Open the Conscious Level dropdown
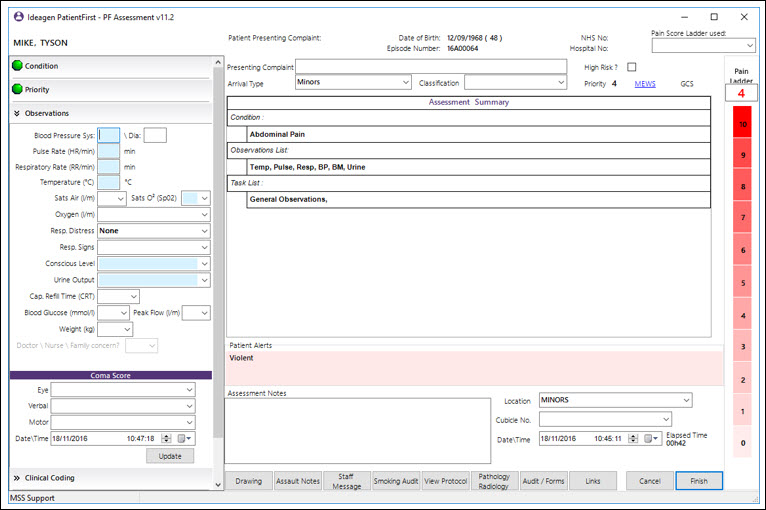The width and height of the screenshot is (766, 510). pyautogui.click(x=205, y=263)
